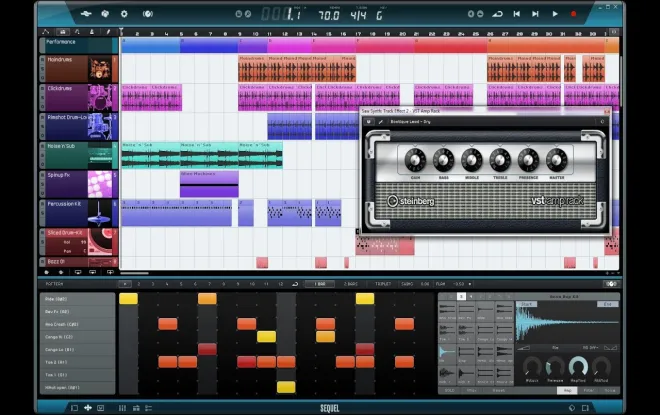Click the Start marker on sample waveform

[527, 304]
